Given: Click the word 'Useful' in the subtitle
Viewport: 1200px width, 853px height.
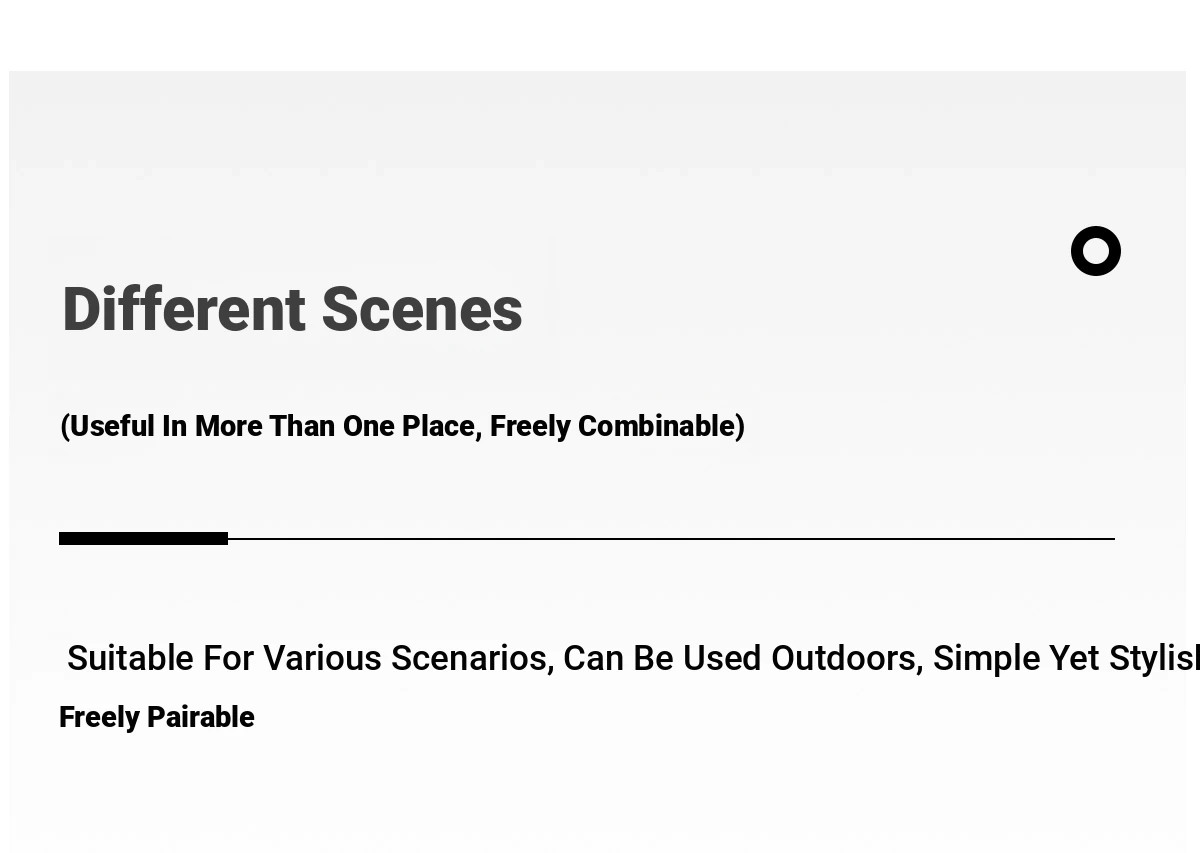Looking at the screenshot, I should tap(112, 426).
